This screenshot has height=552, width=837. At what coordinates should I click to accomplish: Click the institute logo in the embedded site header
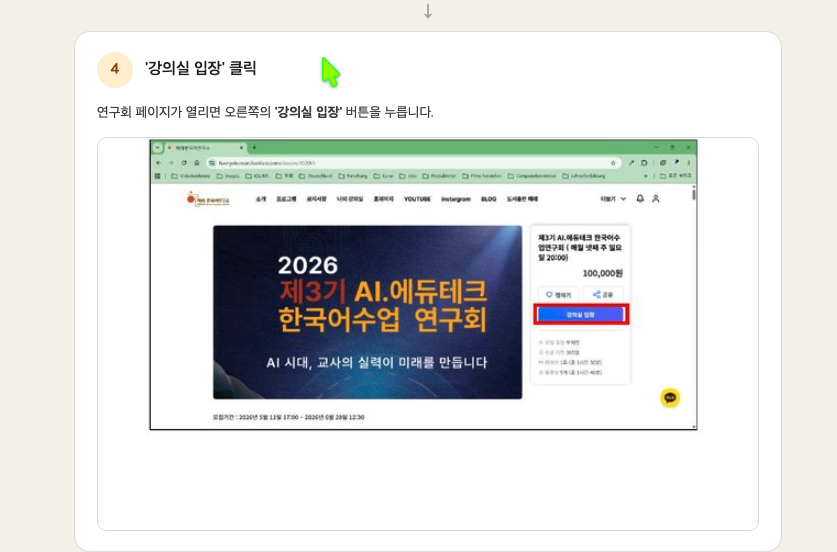[208, 199]
